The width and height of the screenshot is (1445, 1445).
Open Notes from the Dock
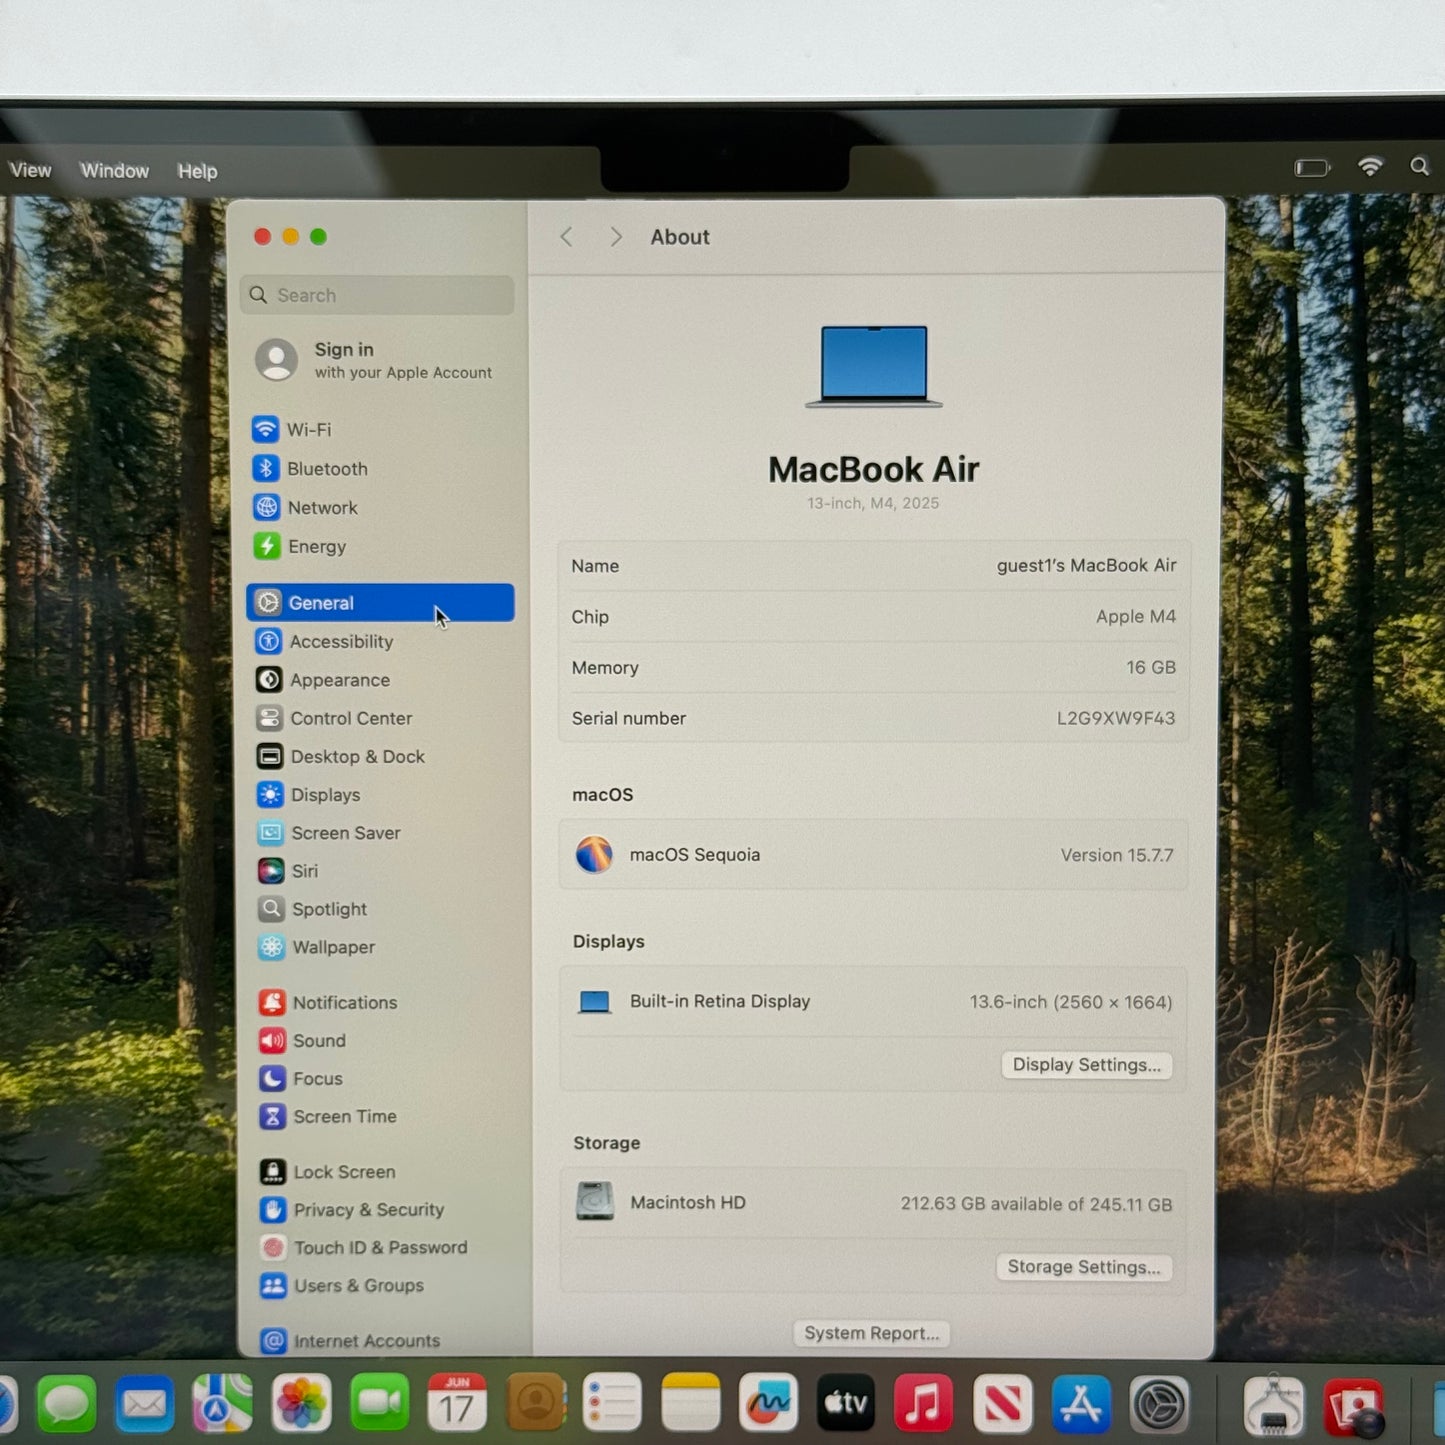click(x=690, y=1404)
